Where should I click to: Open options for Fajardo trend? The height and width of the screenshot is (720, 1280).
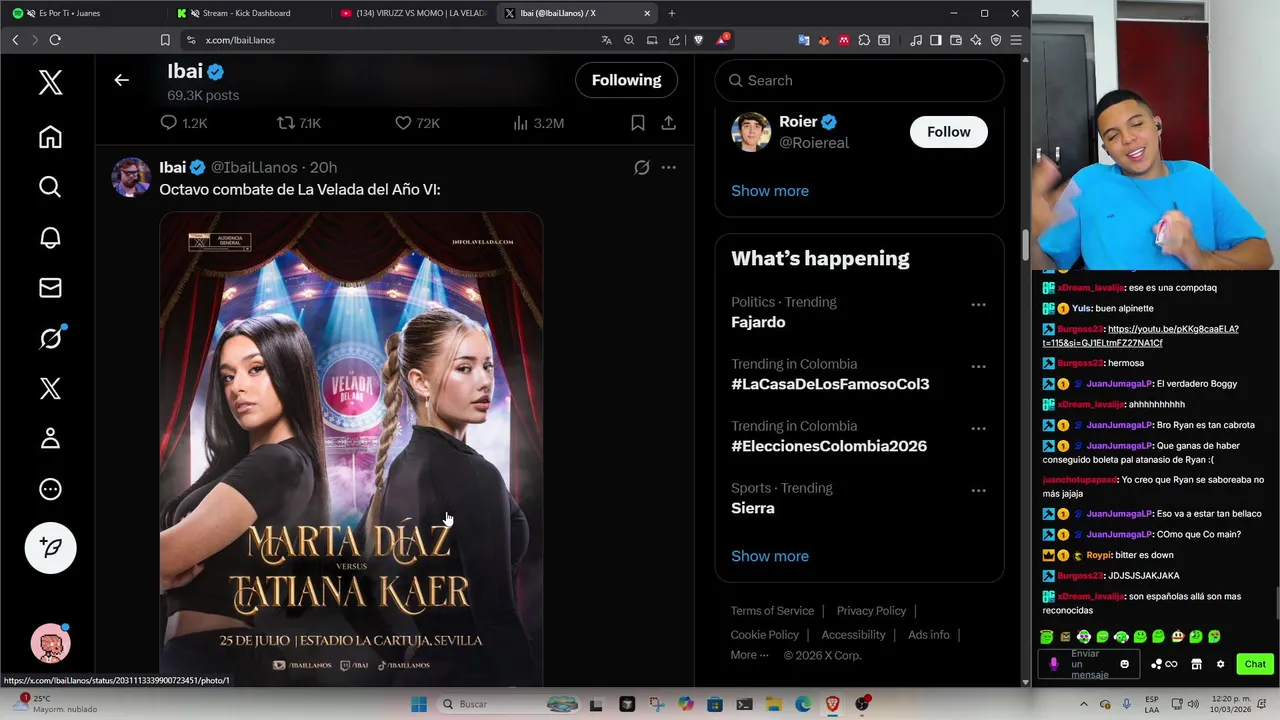tap(978, 304)
